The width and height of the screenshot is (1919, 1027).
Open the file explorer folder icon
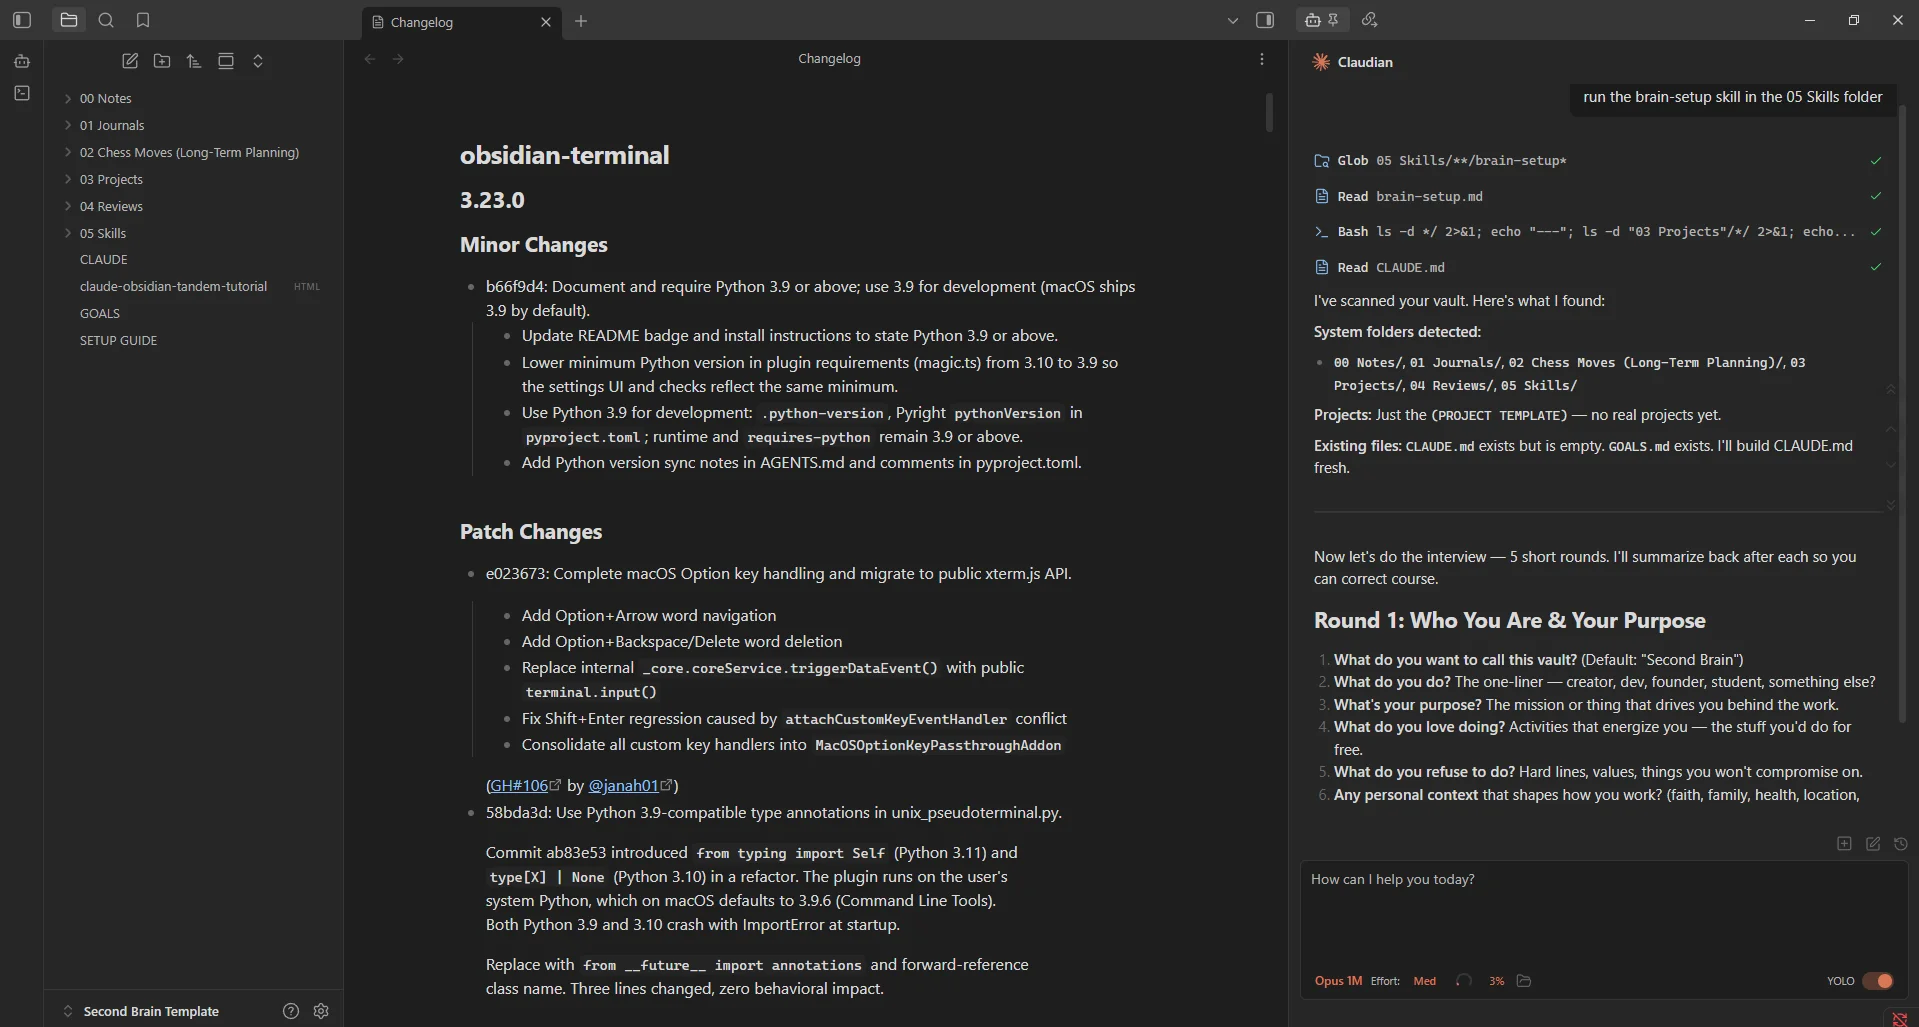(68, 20)
